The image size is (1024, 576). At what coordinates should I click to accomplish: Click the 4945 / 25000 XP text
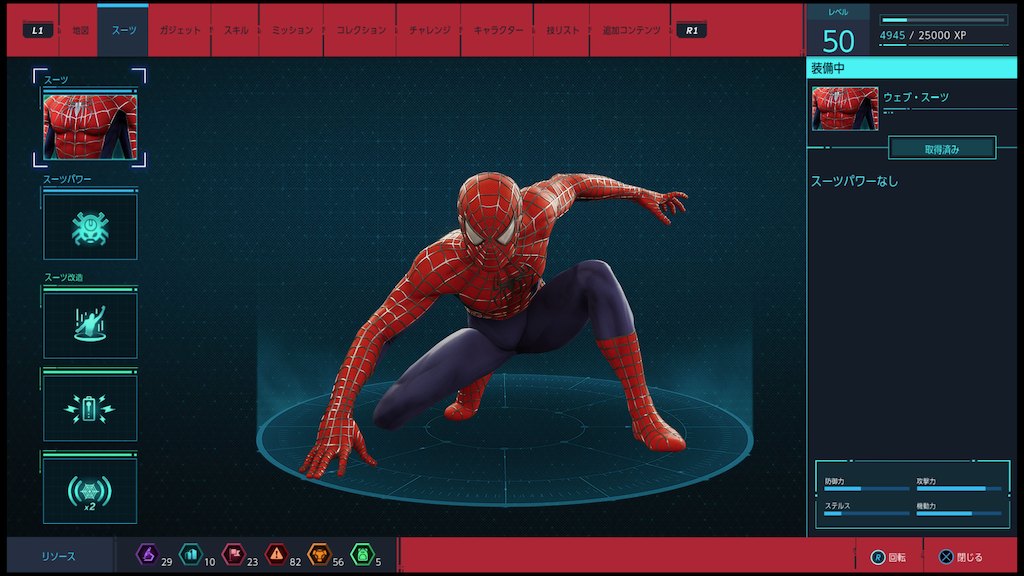click(923, 35)
